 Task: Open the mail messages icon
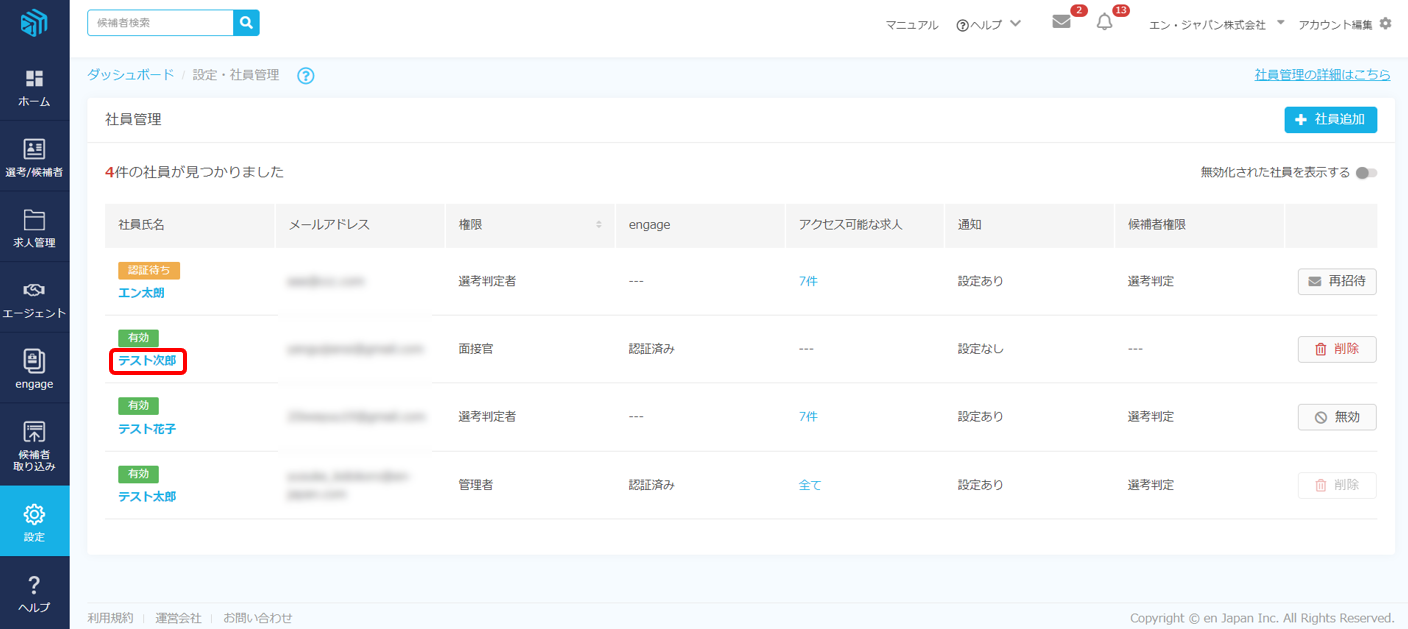(x=1061, y=23)
